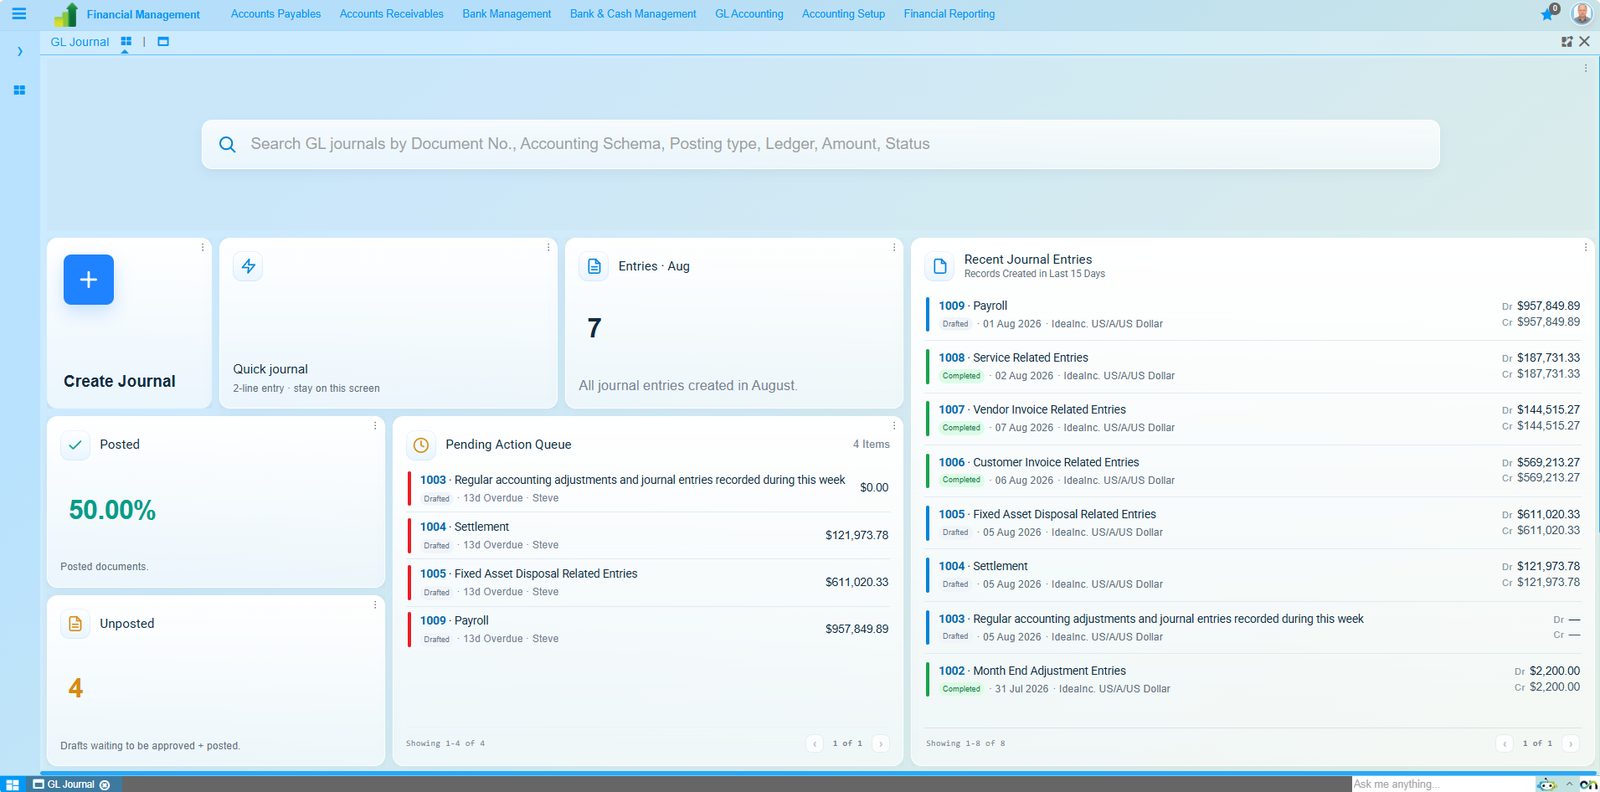
Task: Open the user profile avatar
Action: click(x=1582, y=13)
